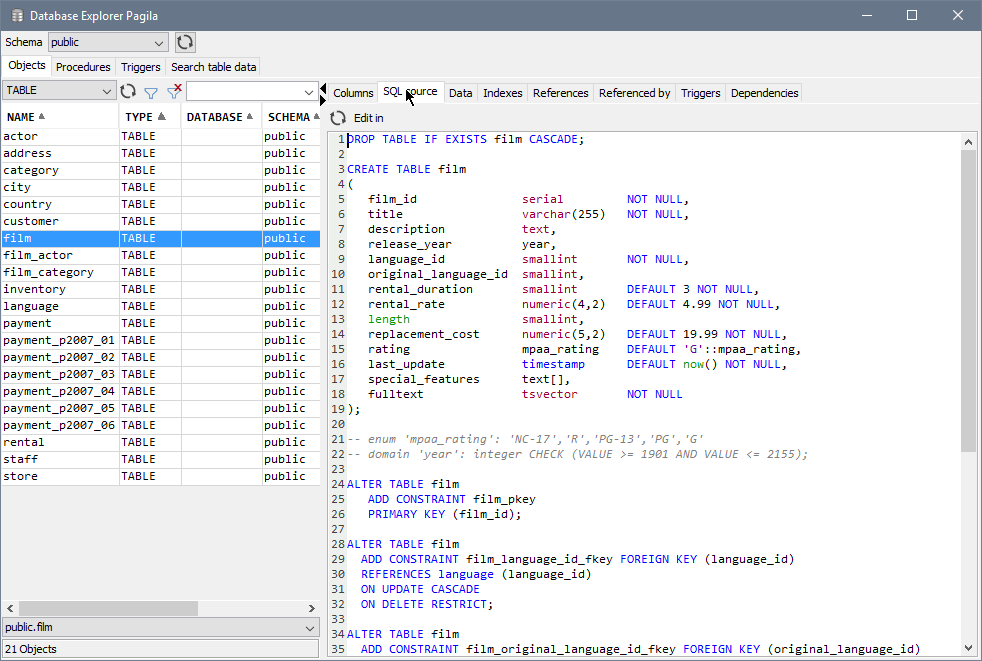The height and width of the screenshot is (661, 982).
Task: Select the address table row
Action: coord(161,153)
